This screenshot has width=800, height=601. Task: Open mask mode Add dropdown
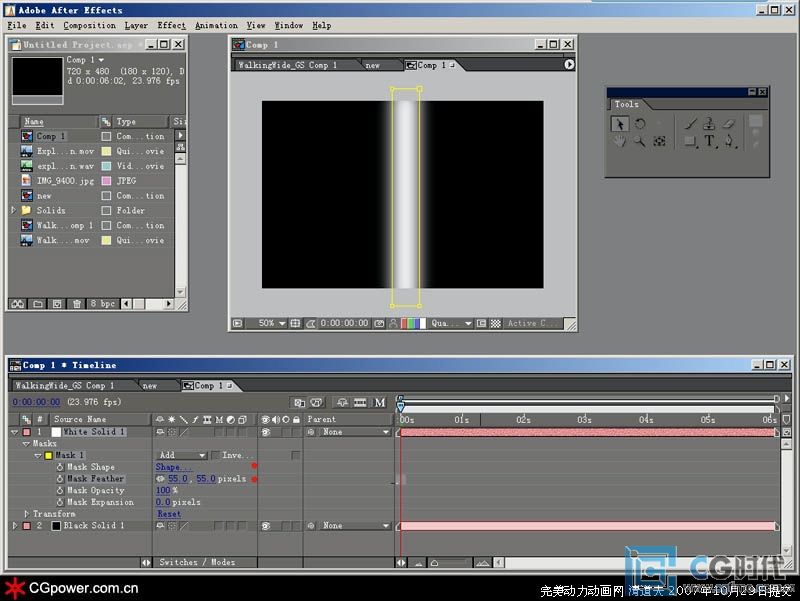182,455
